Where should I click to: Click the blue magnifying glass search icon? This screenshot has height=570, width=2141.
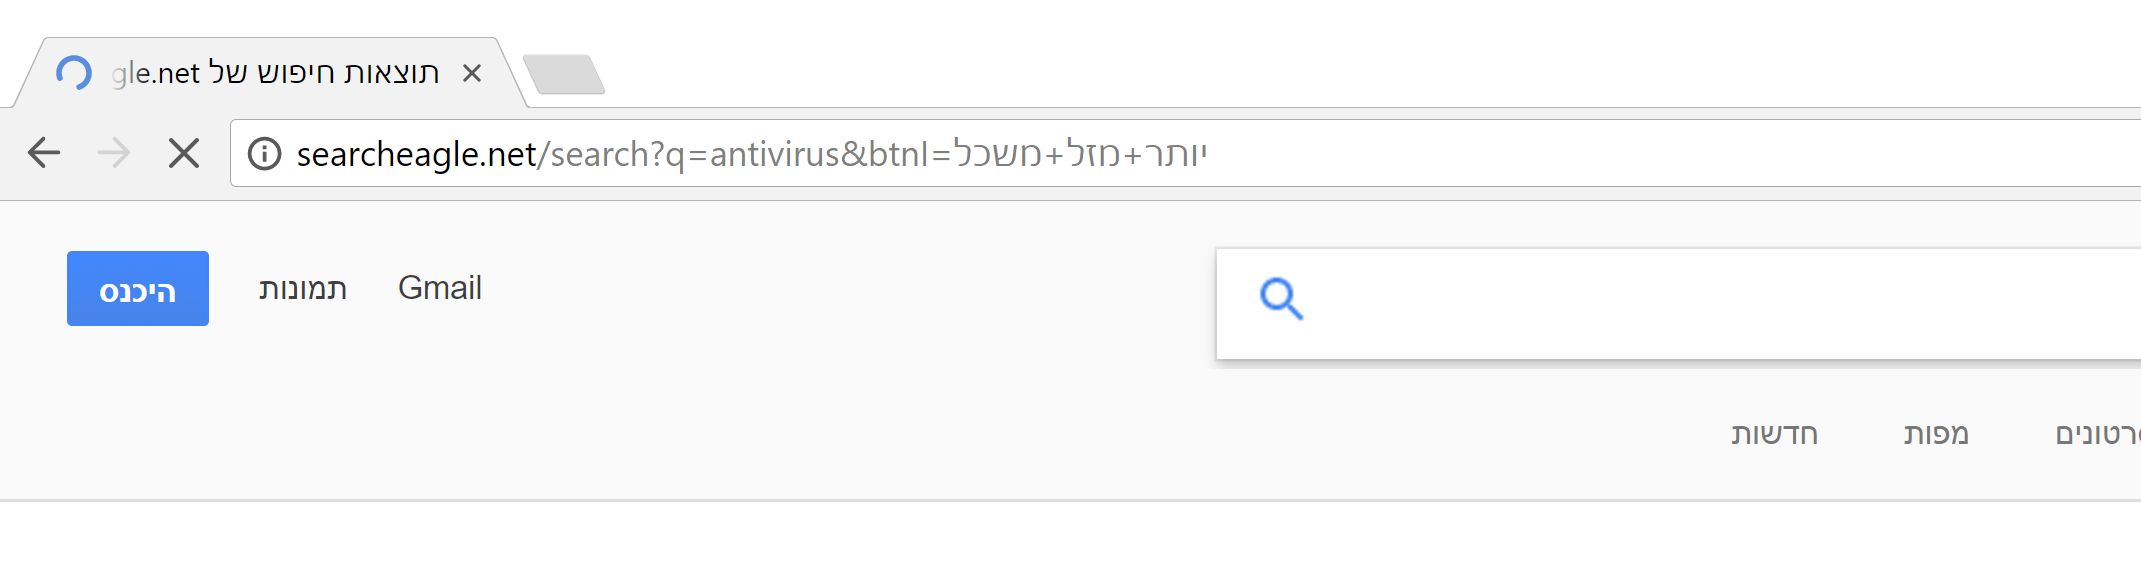point(1281,299)
